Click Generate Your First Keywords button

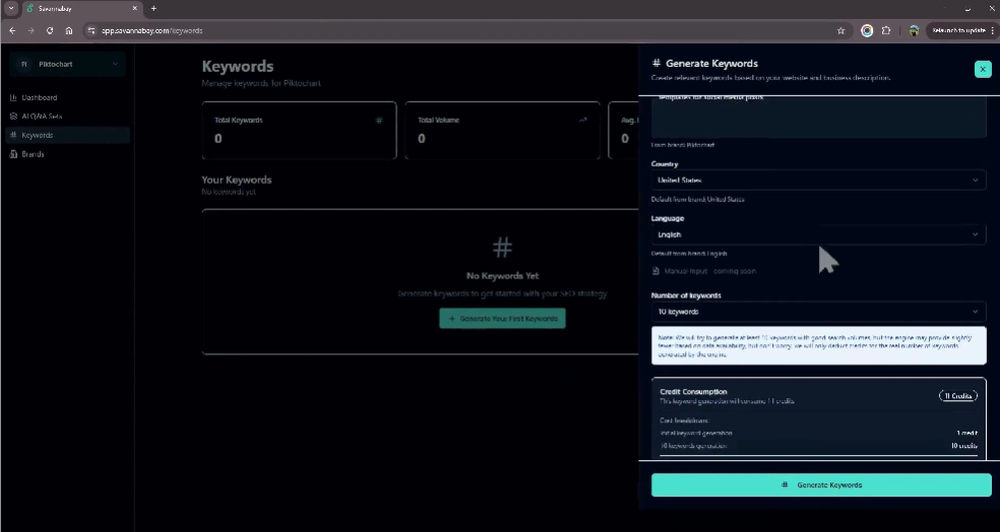(x=503, y=318)
